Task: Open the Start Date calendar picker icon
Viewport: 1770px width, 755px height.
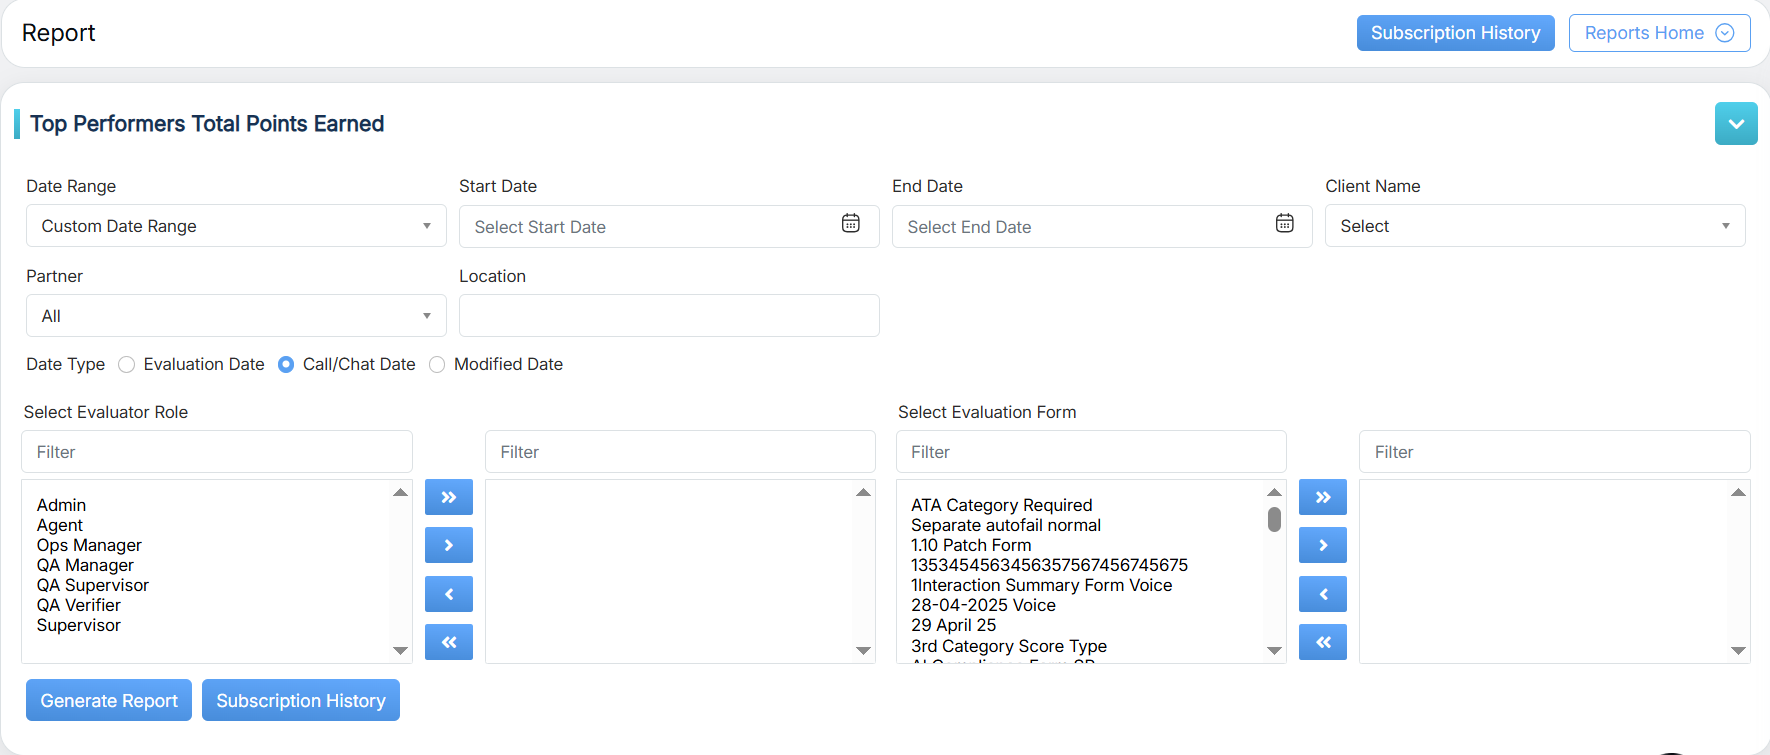Action: [x=850, y=224]
